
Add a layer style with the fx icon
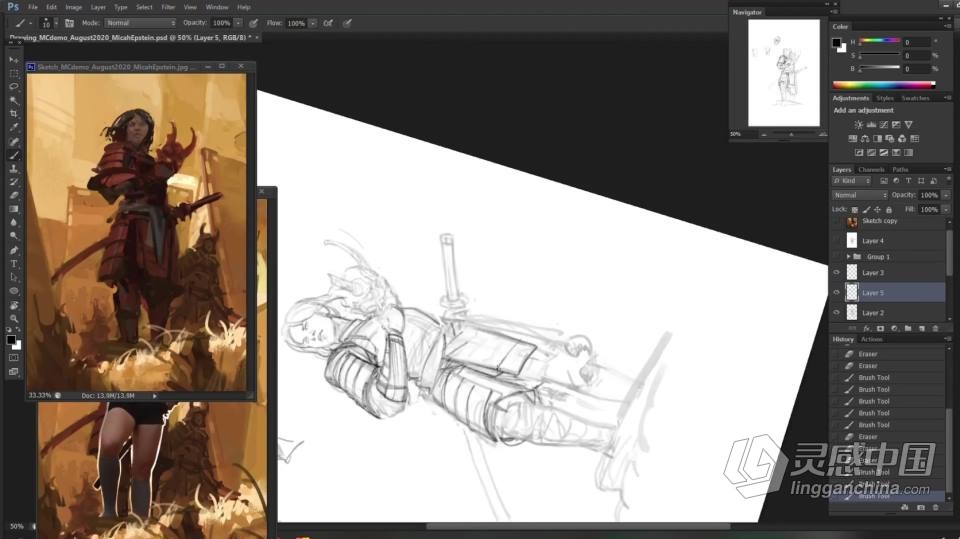[866, 328]
